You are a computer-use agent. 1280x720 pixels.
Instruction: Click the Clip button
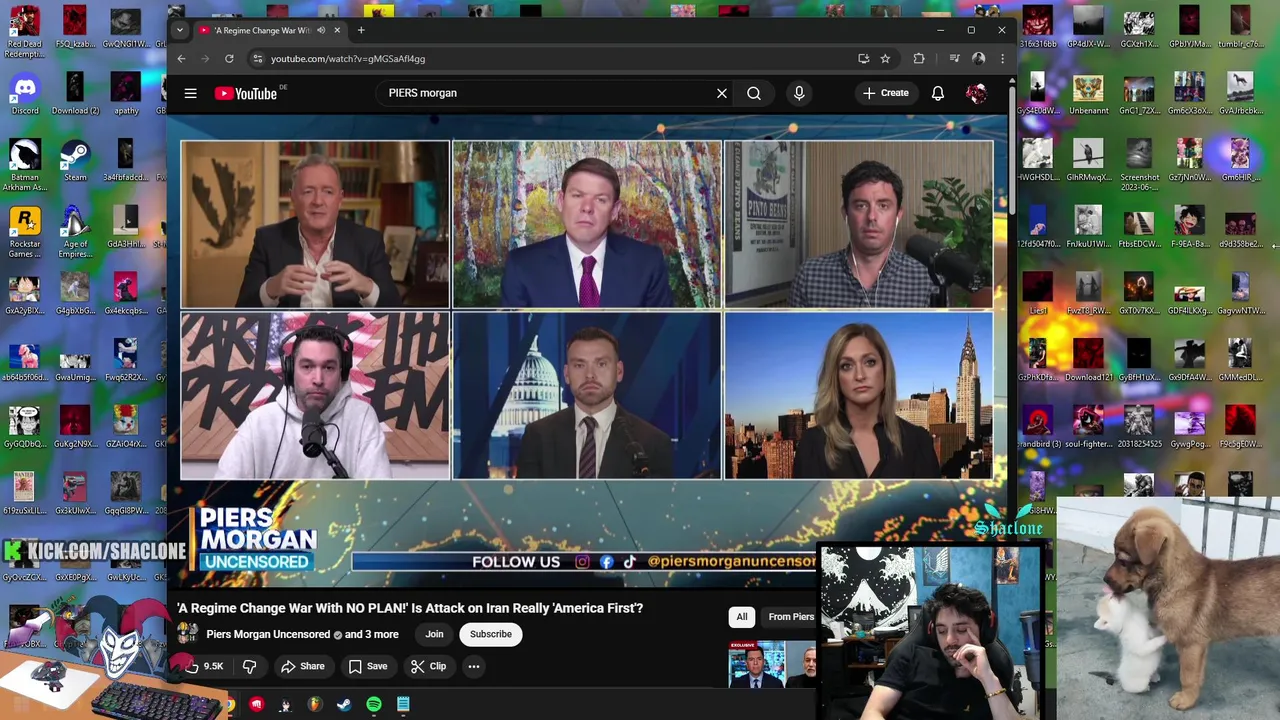pyautogui.click(x=428, y=666)
